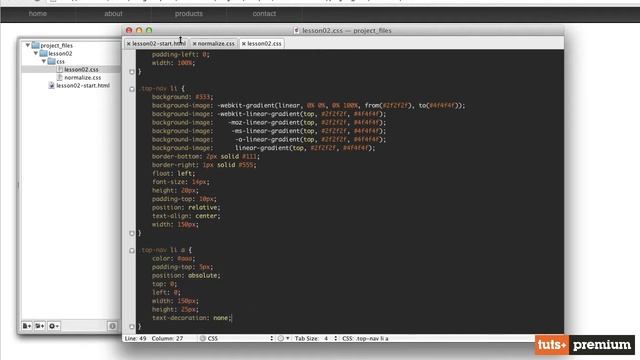Viewport: 640px width, 360px height.
Task: Click the text-align: center line
Action: pos(186,216)
